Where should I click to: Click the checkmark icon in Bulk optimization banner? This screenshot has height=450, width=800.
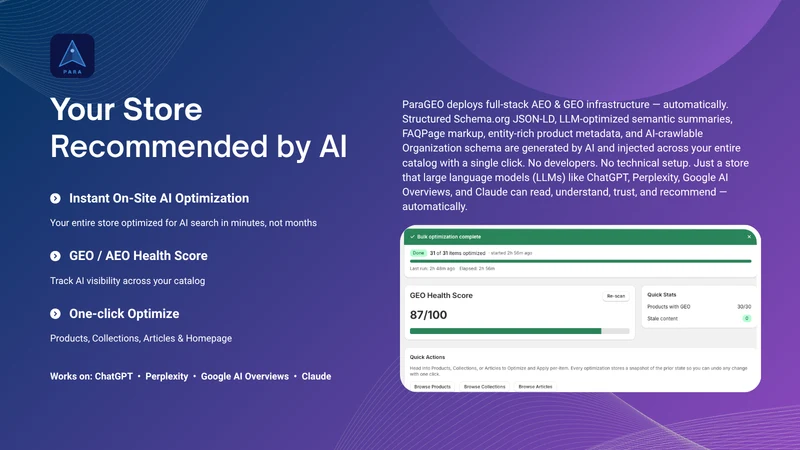point(412,237)
